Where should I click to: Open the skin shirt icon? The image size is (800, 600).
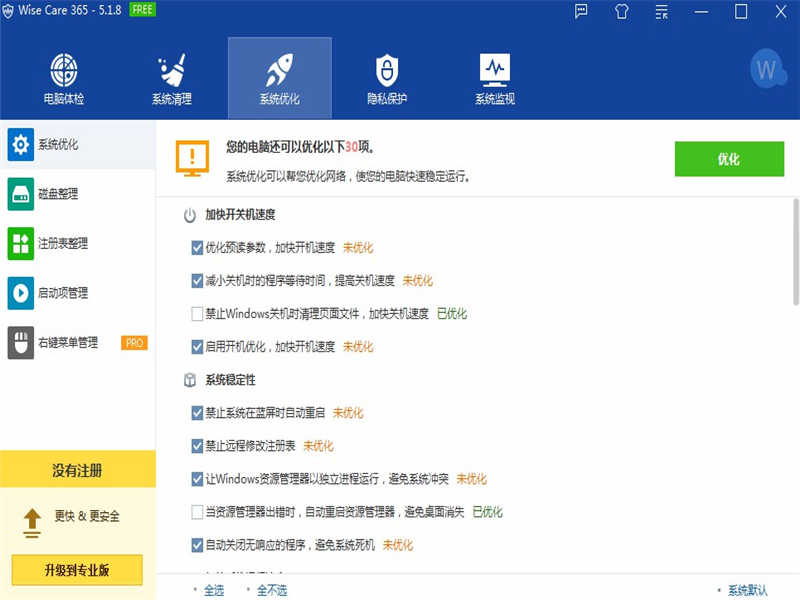click(621, 11)
